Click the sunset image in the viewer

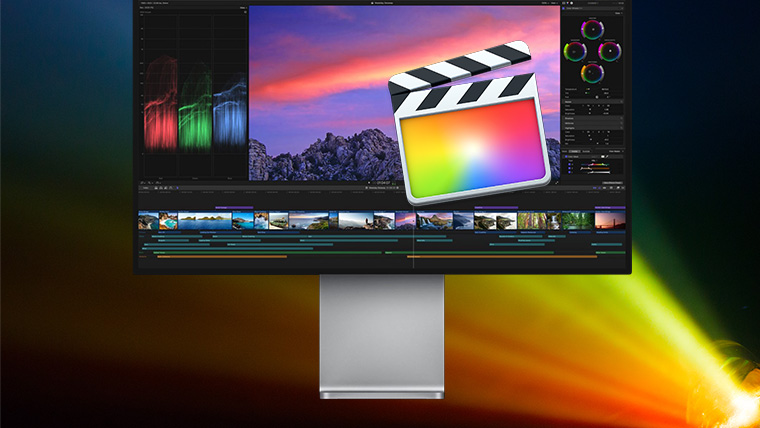pyautogui.click(x=404, y=93)
